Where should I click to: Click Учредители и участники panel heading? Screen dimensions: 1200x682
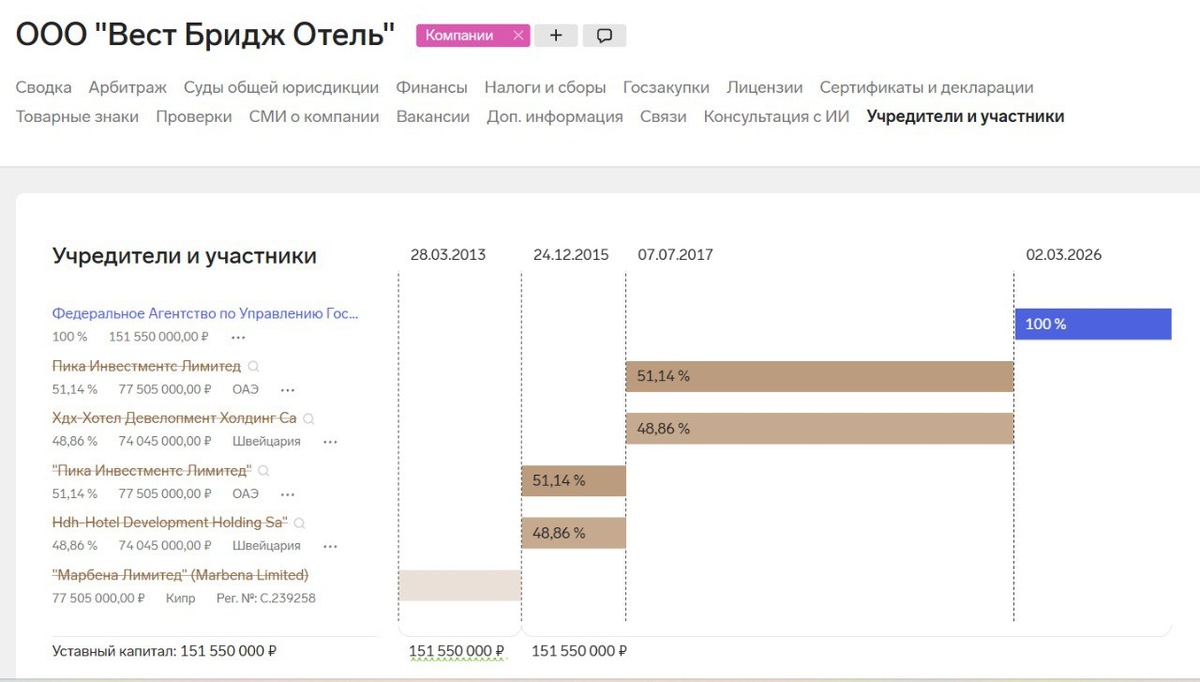(184, 256)
